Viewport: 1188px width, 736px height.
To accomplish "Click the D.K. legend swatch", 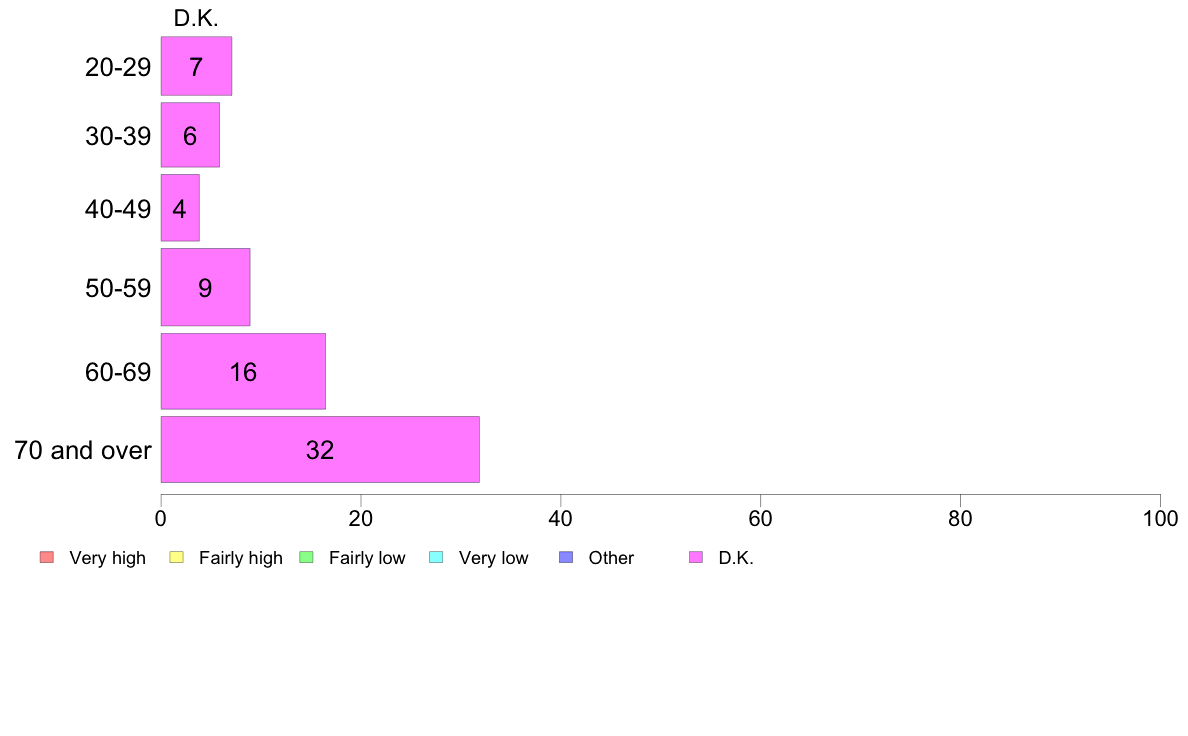I will [x=696, y=557].
